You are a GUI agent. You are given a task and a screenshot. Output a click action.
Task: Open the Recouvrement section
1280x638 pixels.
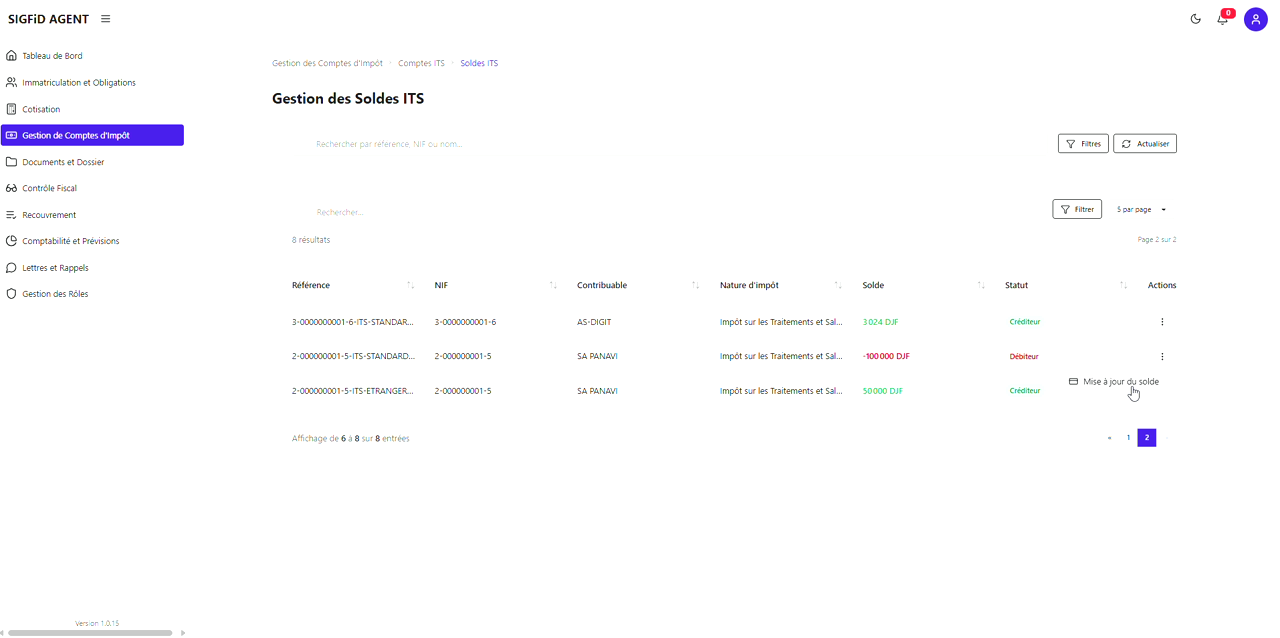pyautogui.click(x=47, y=214)
